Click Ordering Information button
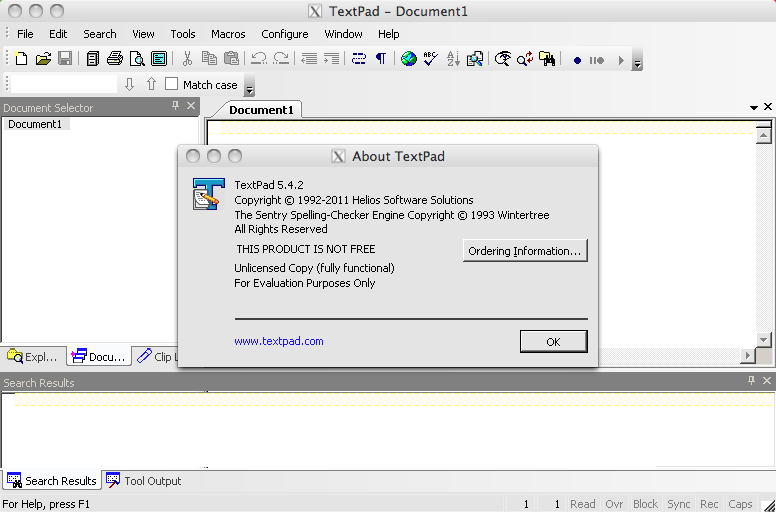776x512 pixels. tap(525, 251)
